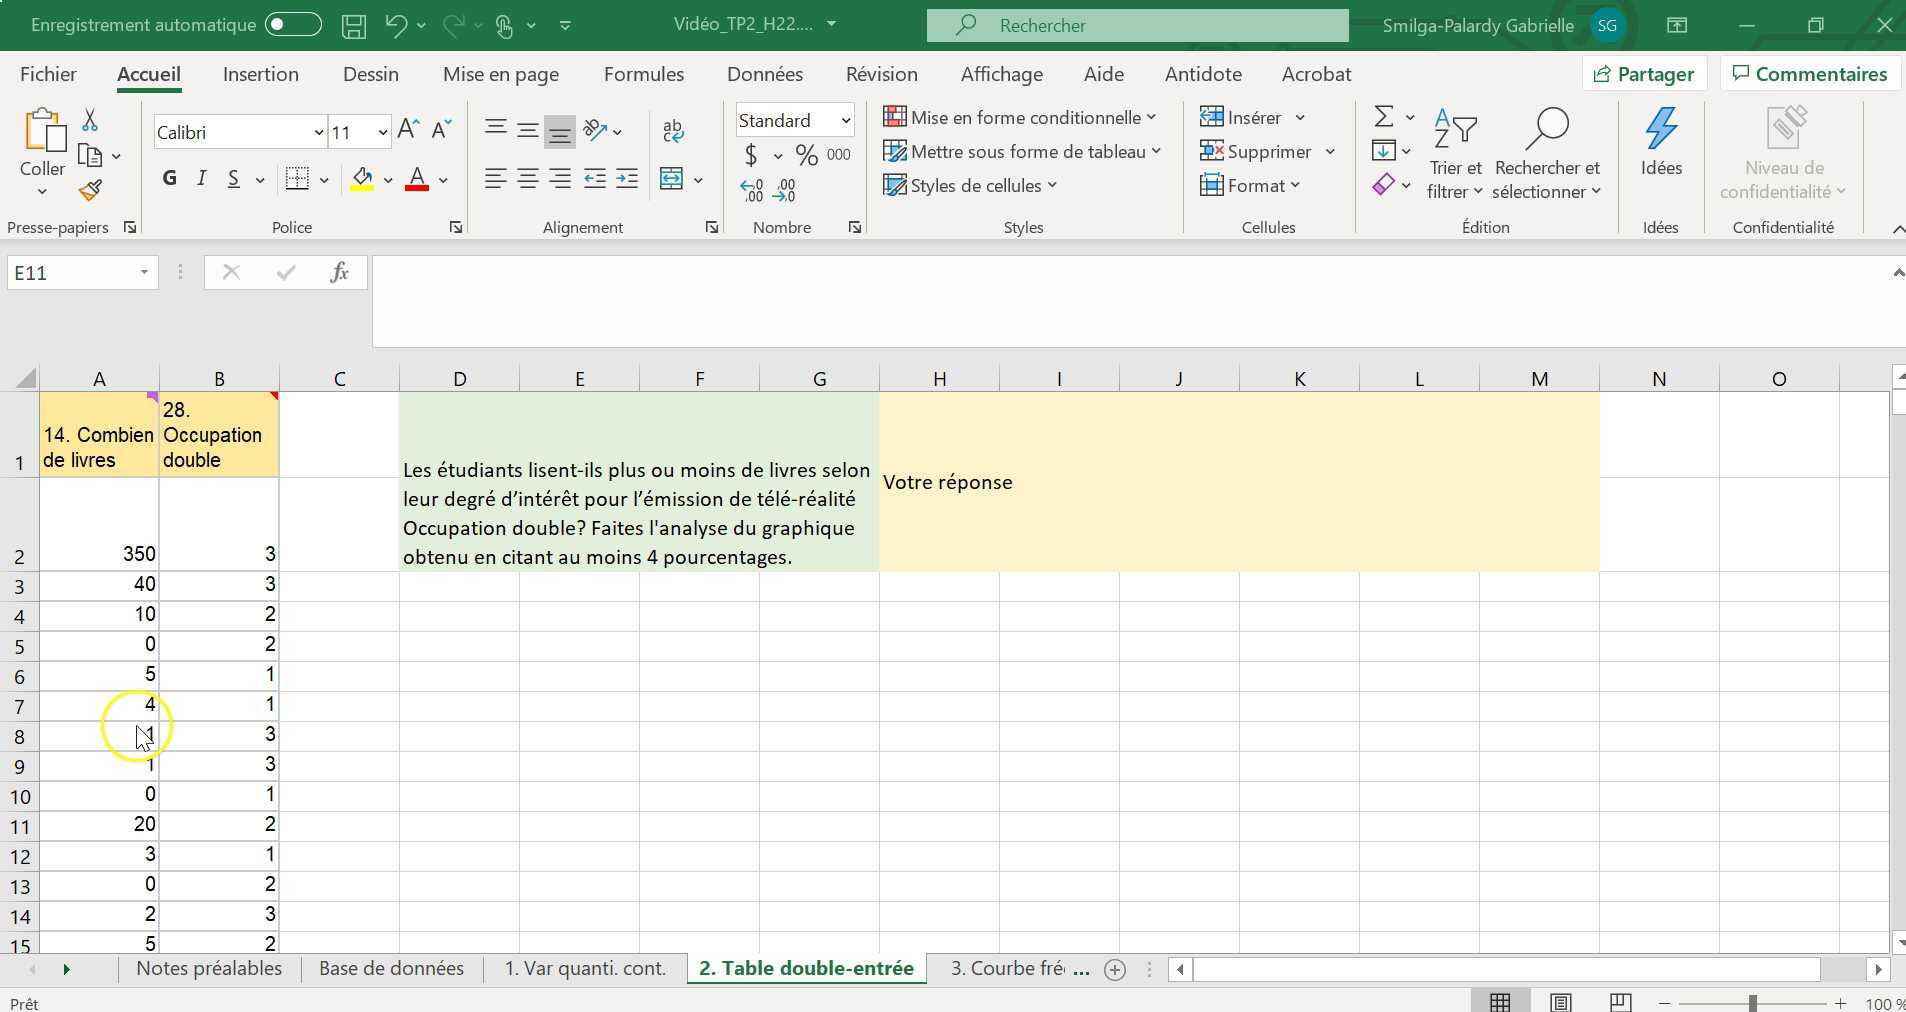The image size is (1906, 1012).
Task: Open the Format cells button
Action: [x=1250, y=186]
